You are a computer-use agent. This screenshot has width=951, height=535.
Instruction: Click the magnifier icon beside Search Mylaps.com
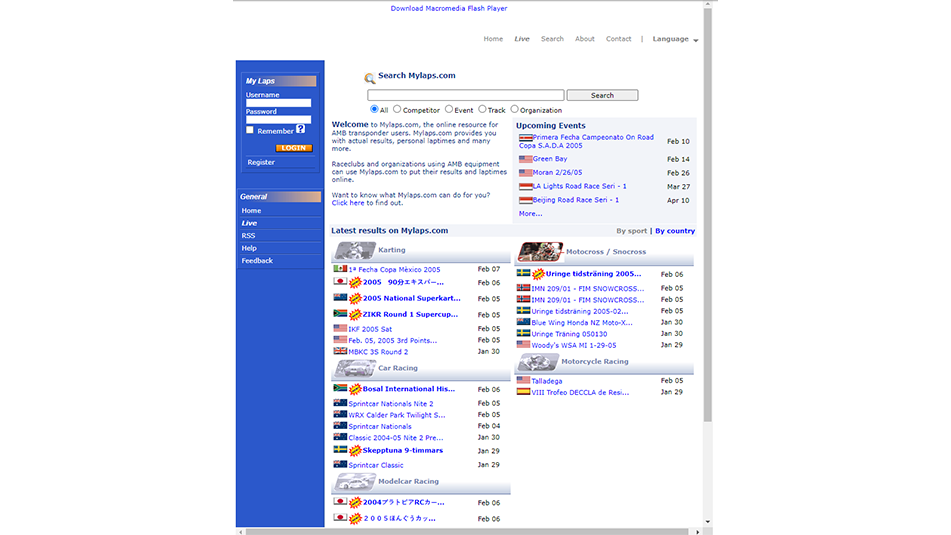coord(370,78)
